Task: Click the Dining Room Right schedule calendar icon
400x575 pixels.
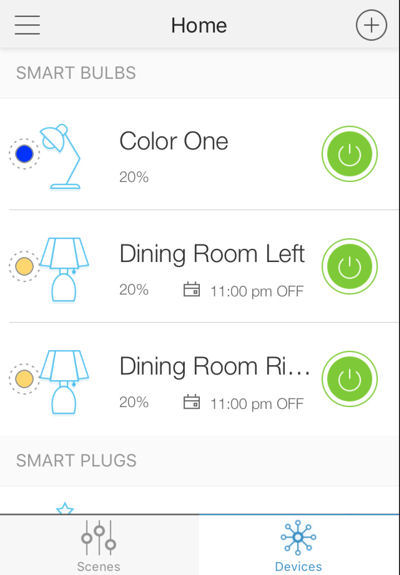Action: pos(192,402)
